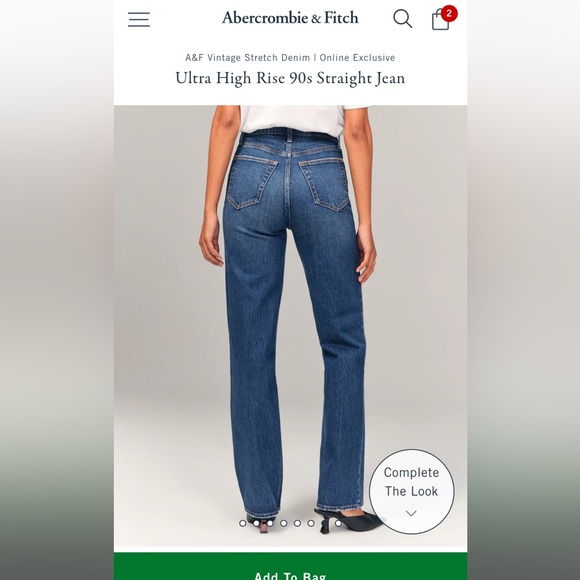Open the jeans product photo
Viewport: 580px width, 580px height.
(x=290, y=326)
